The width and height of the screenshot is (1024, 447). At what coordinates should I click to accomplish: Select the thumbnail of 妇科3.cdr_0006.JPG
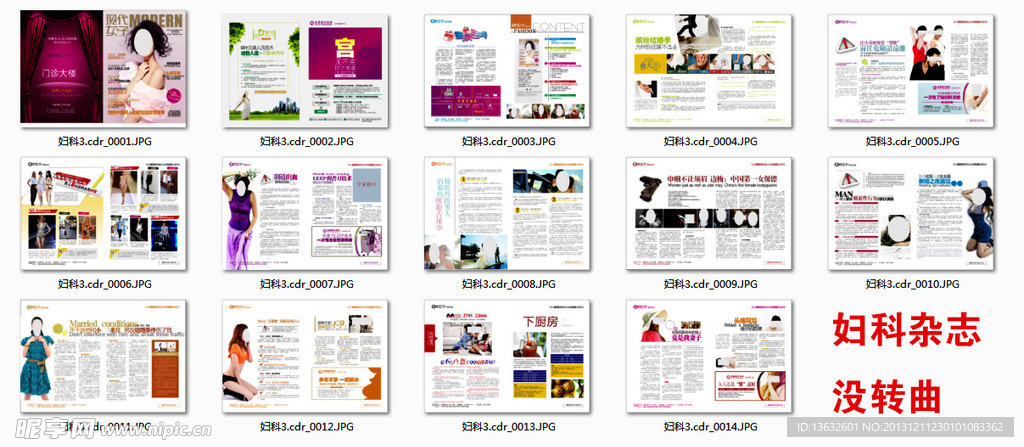103,213
